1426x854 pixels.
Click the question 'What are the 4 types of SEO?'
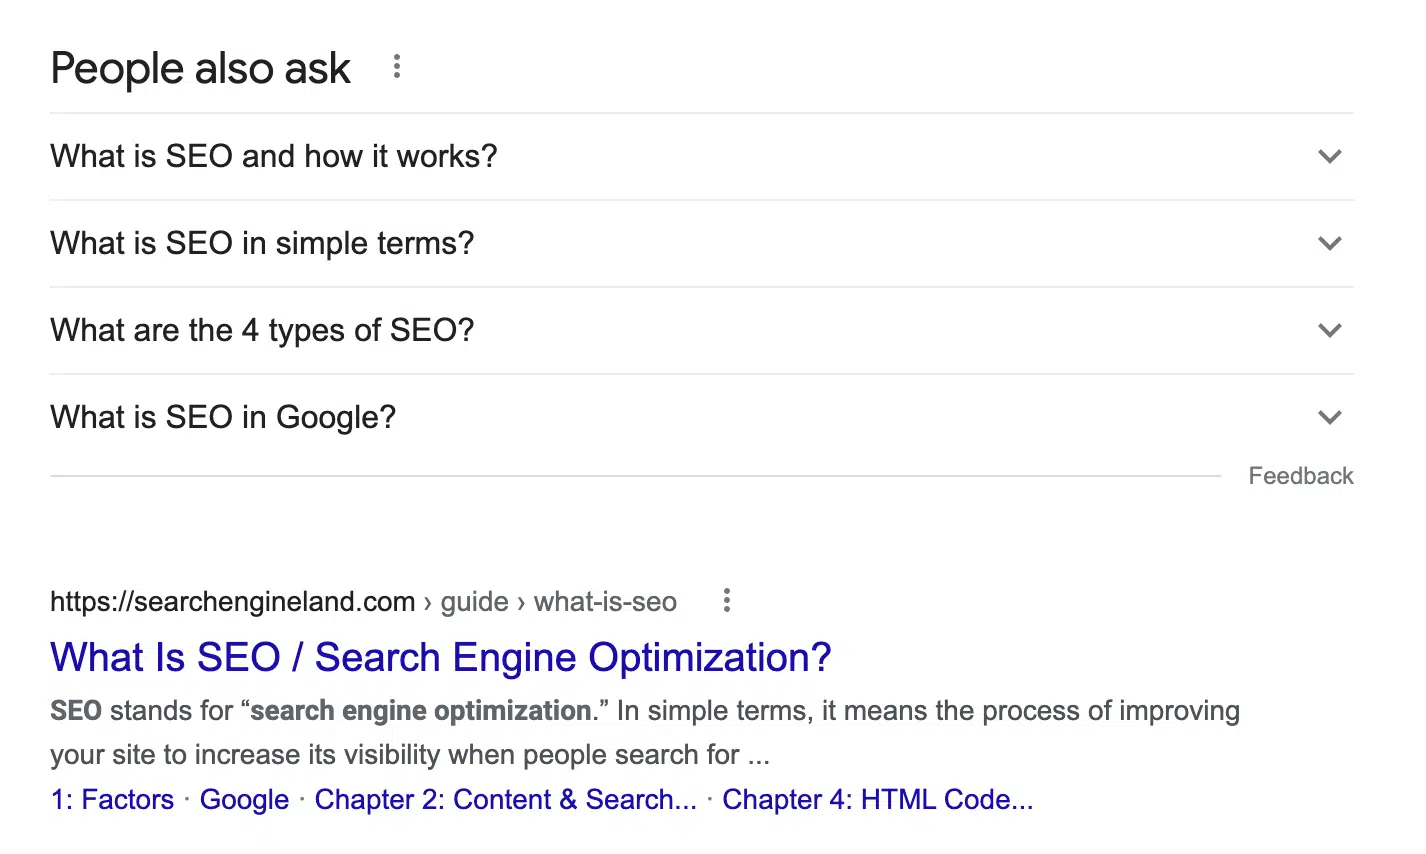click(x=262, y=330)
